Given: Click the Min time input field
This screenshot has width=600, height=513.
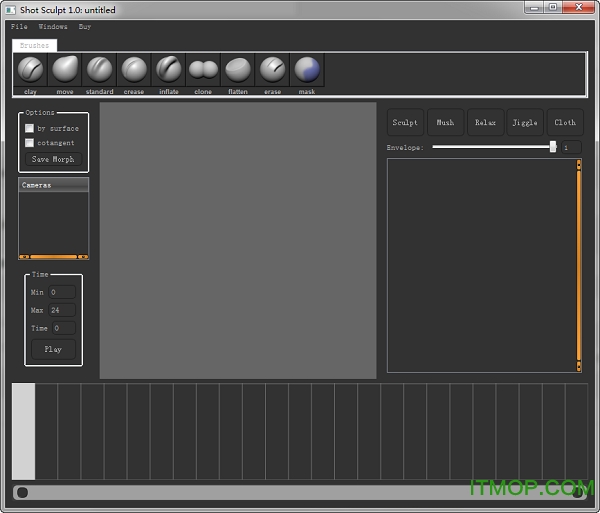Looking at the screenshot, I should pyautogui.click(x=62, y=292).
